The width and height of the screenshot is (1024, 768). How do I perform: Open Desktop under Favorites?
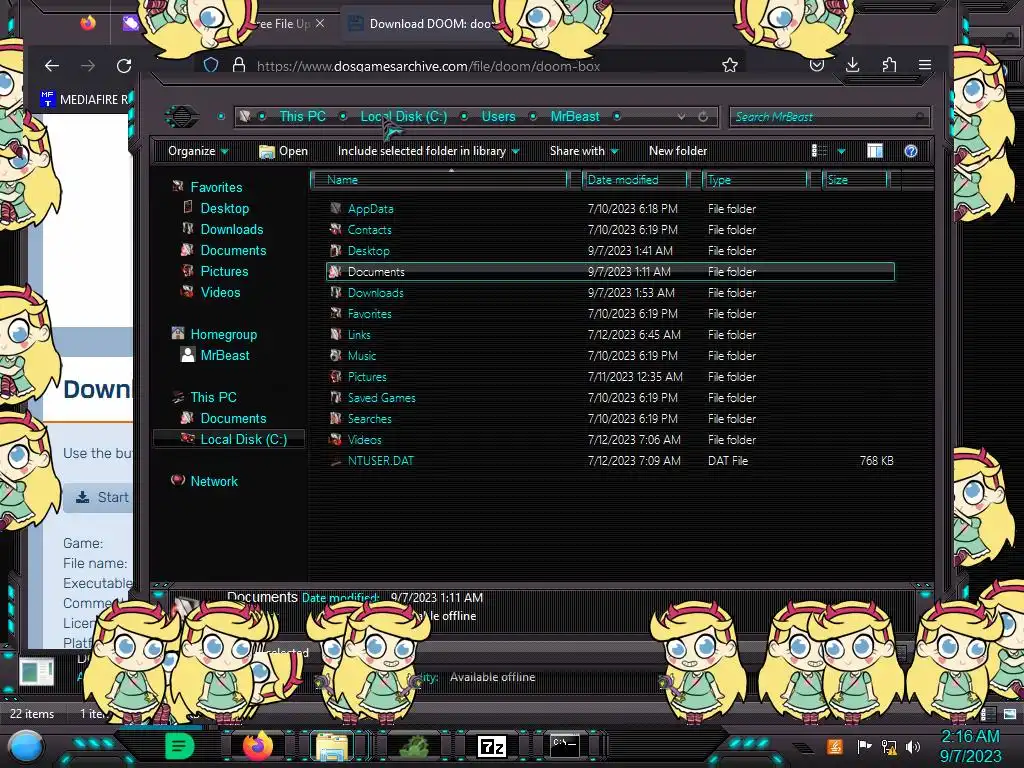224,208
